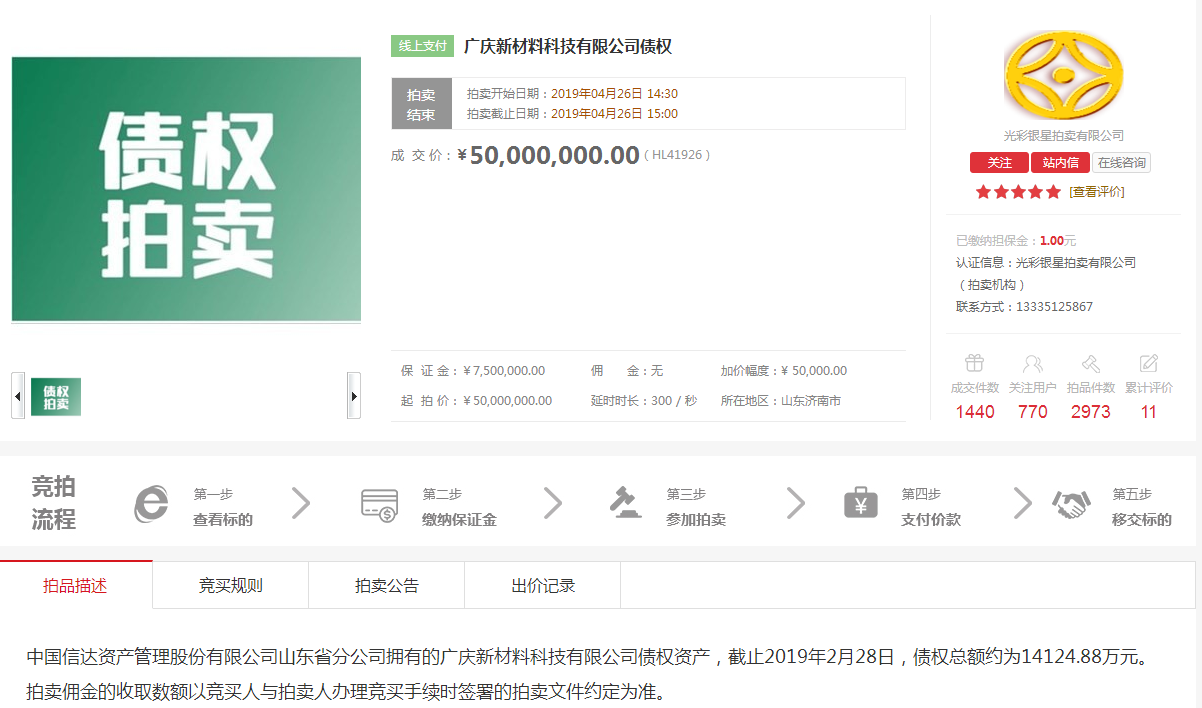Viewport: 1202px width, 708px height.
Task: Click lot code HL41926
Action: [676, 155]
